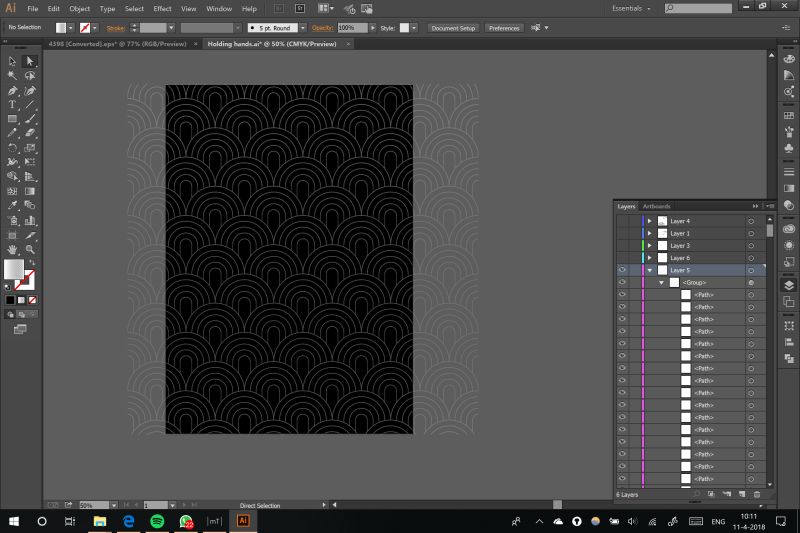Click Create New Layer icon in Layers panel

(742, 494)
